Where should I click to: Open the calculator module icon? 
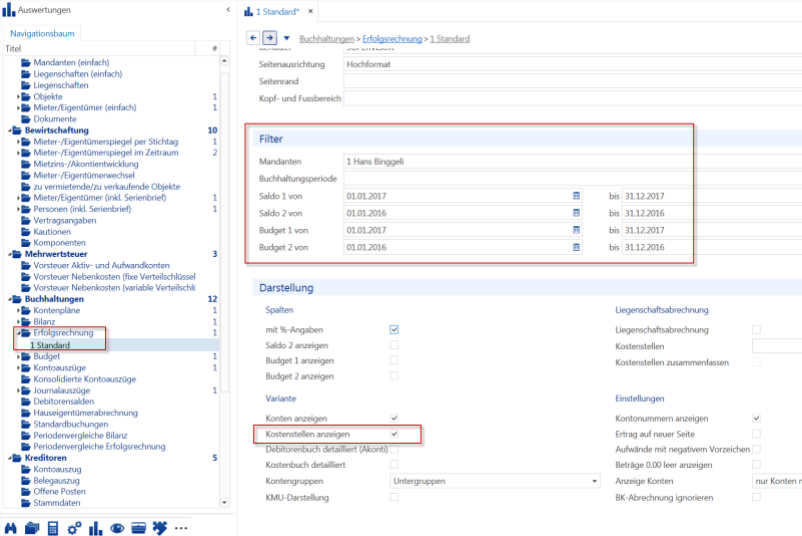(53, 528)
